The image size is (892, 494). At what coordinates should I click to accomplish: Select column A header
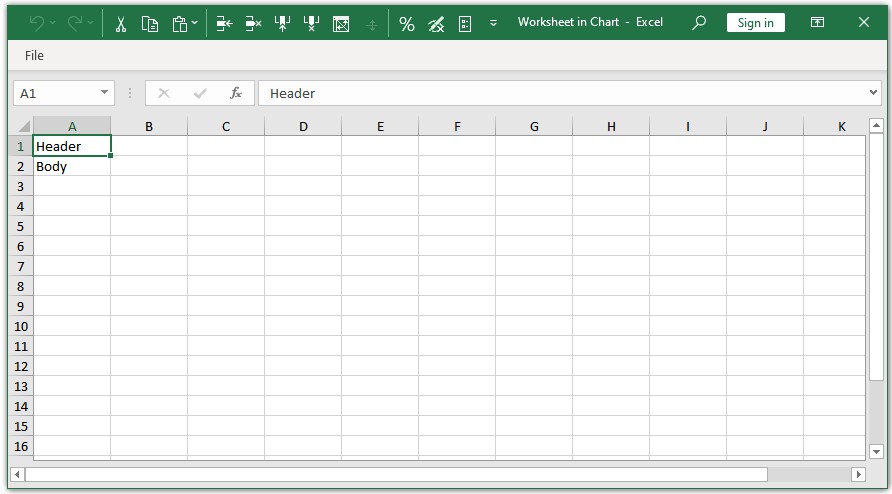72,126
